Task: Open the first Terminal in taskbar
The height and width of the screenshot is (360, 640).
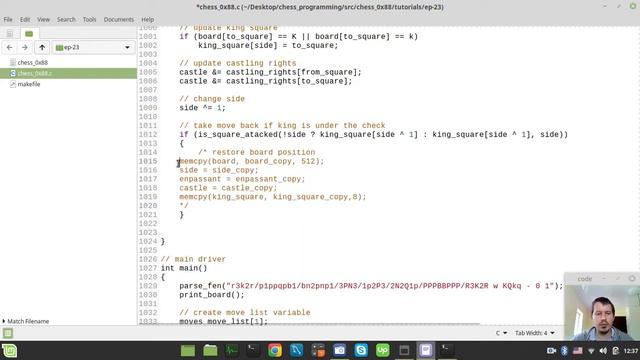Action: tap(253, 351)
